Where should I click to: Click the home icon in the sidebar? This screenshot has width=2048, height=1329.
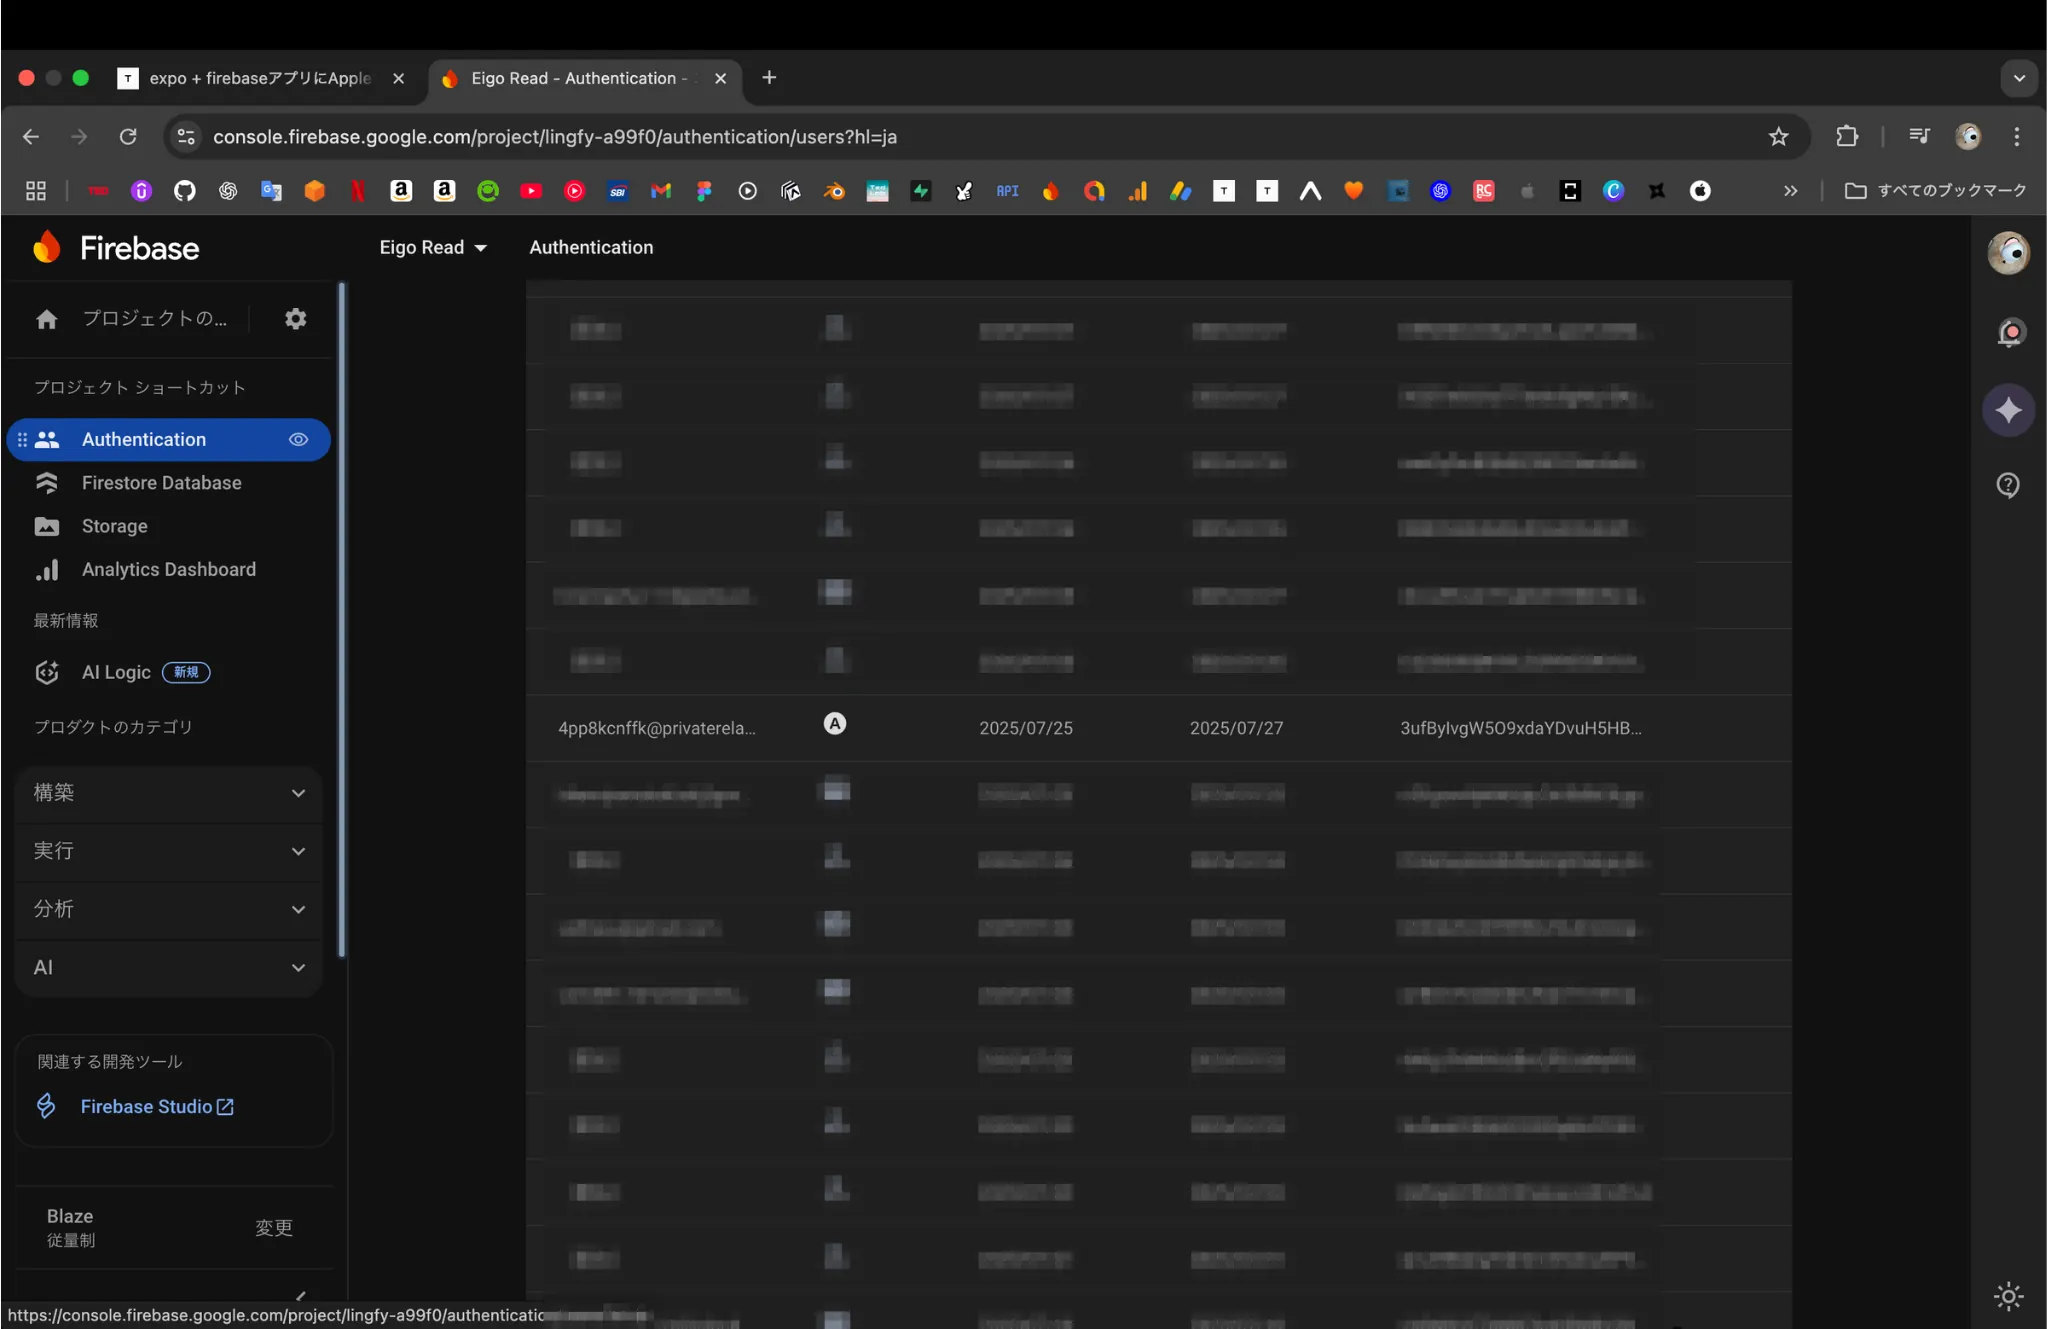(x=46, y=318)
